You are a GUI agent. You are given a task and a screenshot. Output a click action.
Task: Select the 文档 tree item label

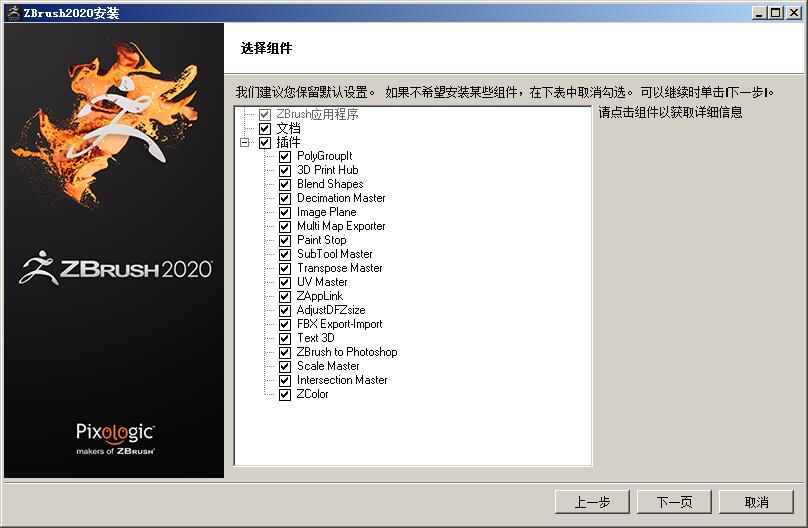[x=288, y=128]
